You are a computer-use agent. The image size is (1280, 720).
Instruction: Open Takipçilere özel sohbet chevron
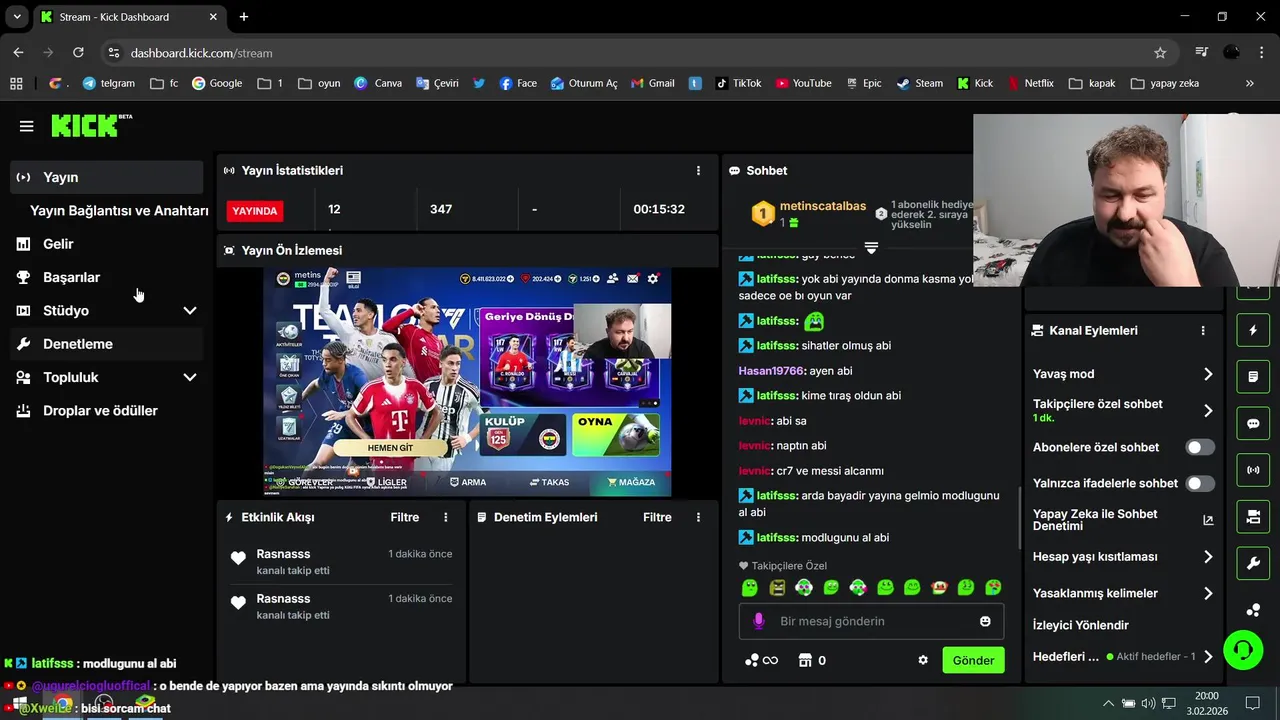tap(1208, 410)
